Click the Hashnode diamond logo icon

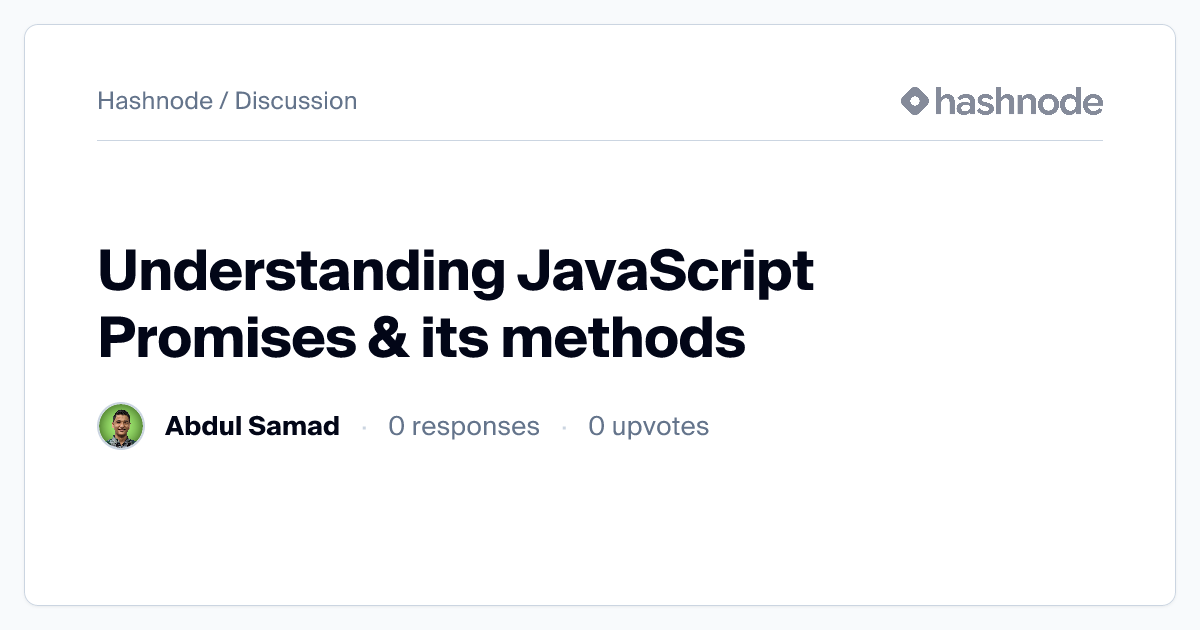[915, 101]
